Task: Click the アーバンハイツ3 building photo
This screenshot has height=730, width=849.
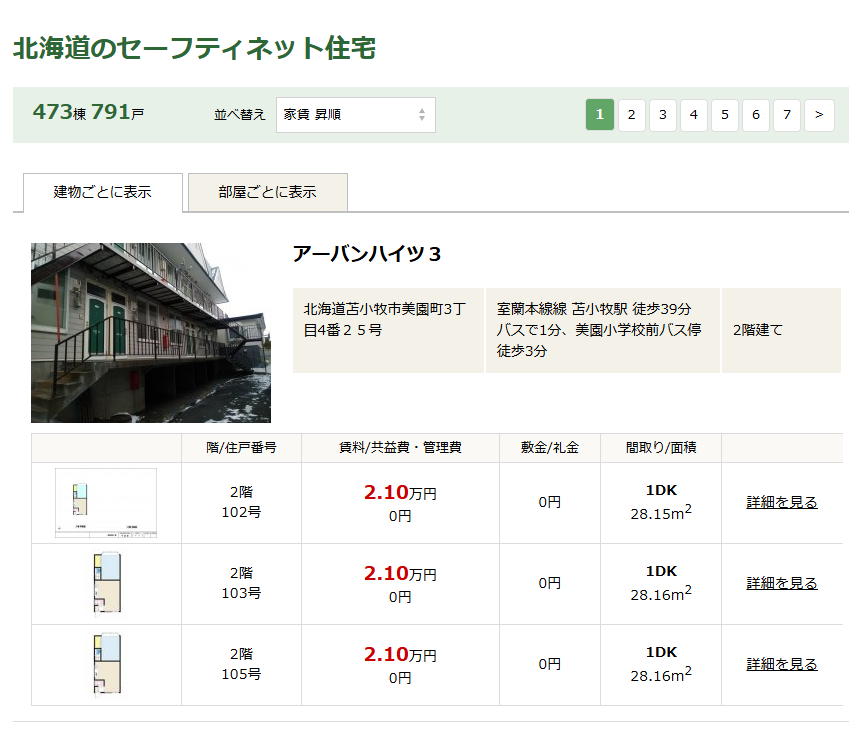Action: (150, 332)
